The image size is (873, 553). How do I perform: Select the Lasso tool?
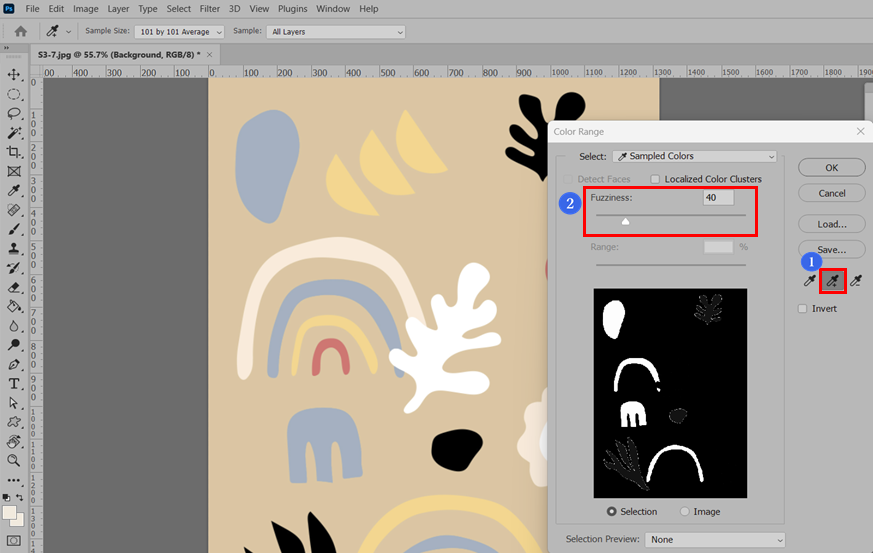[x=14, y=114]
